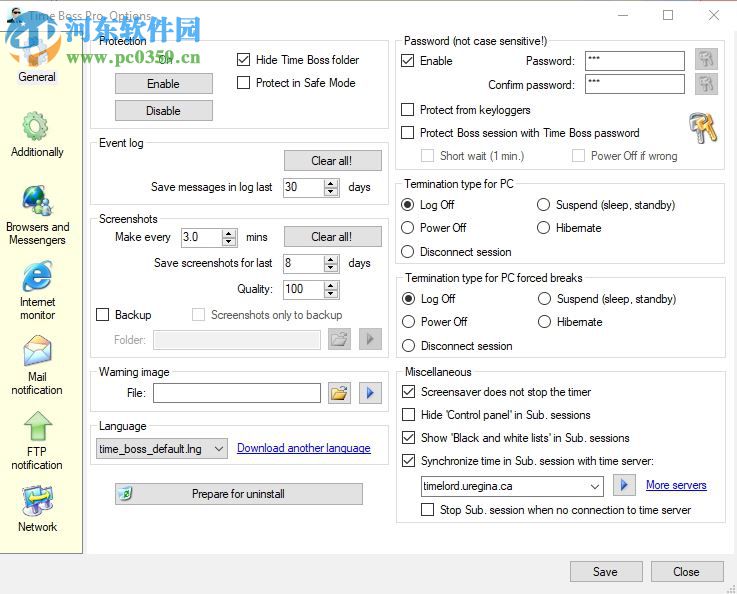
Task: Select Log Off for PC forced breaks
Action: coord(408,298)
